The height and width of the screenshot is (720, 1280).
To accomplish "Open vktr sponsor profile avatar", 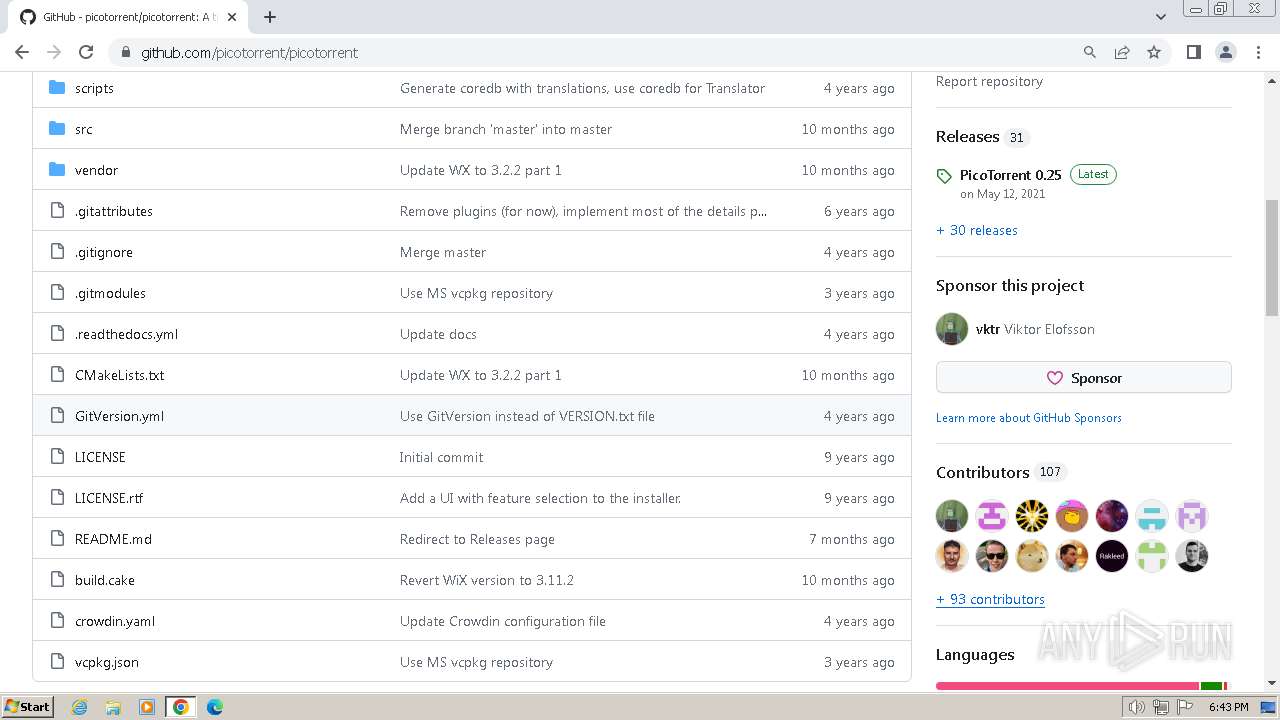I will tap(952, 329).
